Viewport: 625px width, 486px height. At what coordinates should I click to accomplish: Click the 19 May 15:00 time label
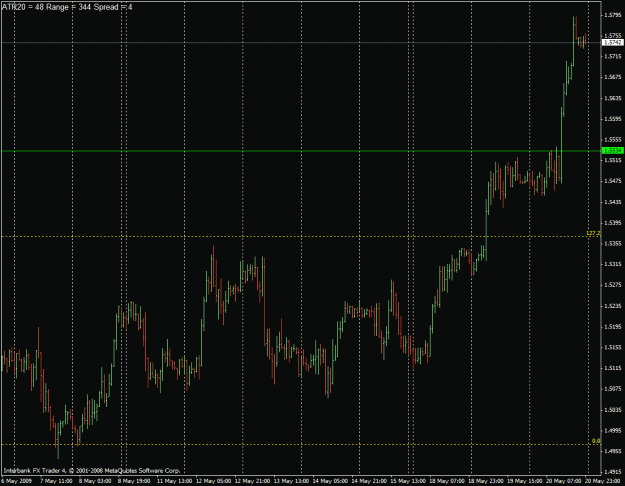click(x=525, y=481)
